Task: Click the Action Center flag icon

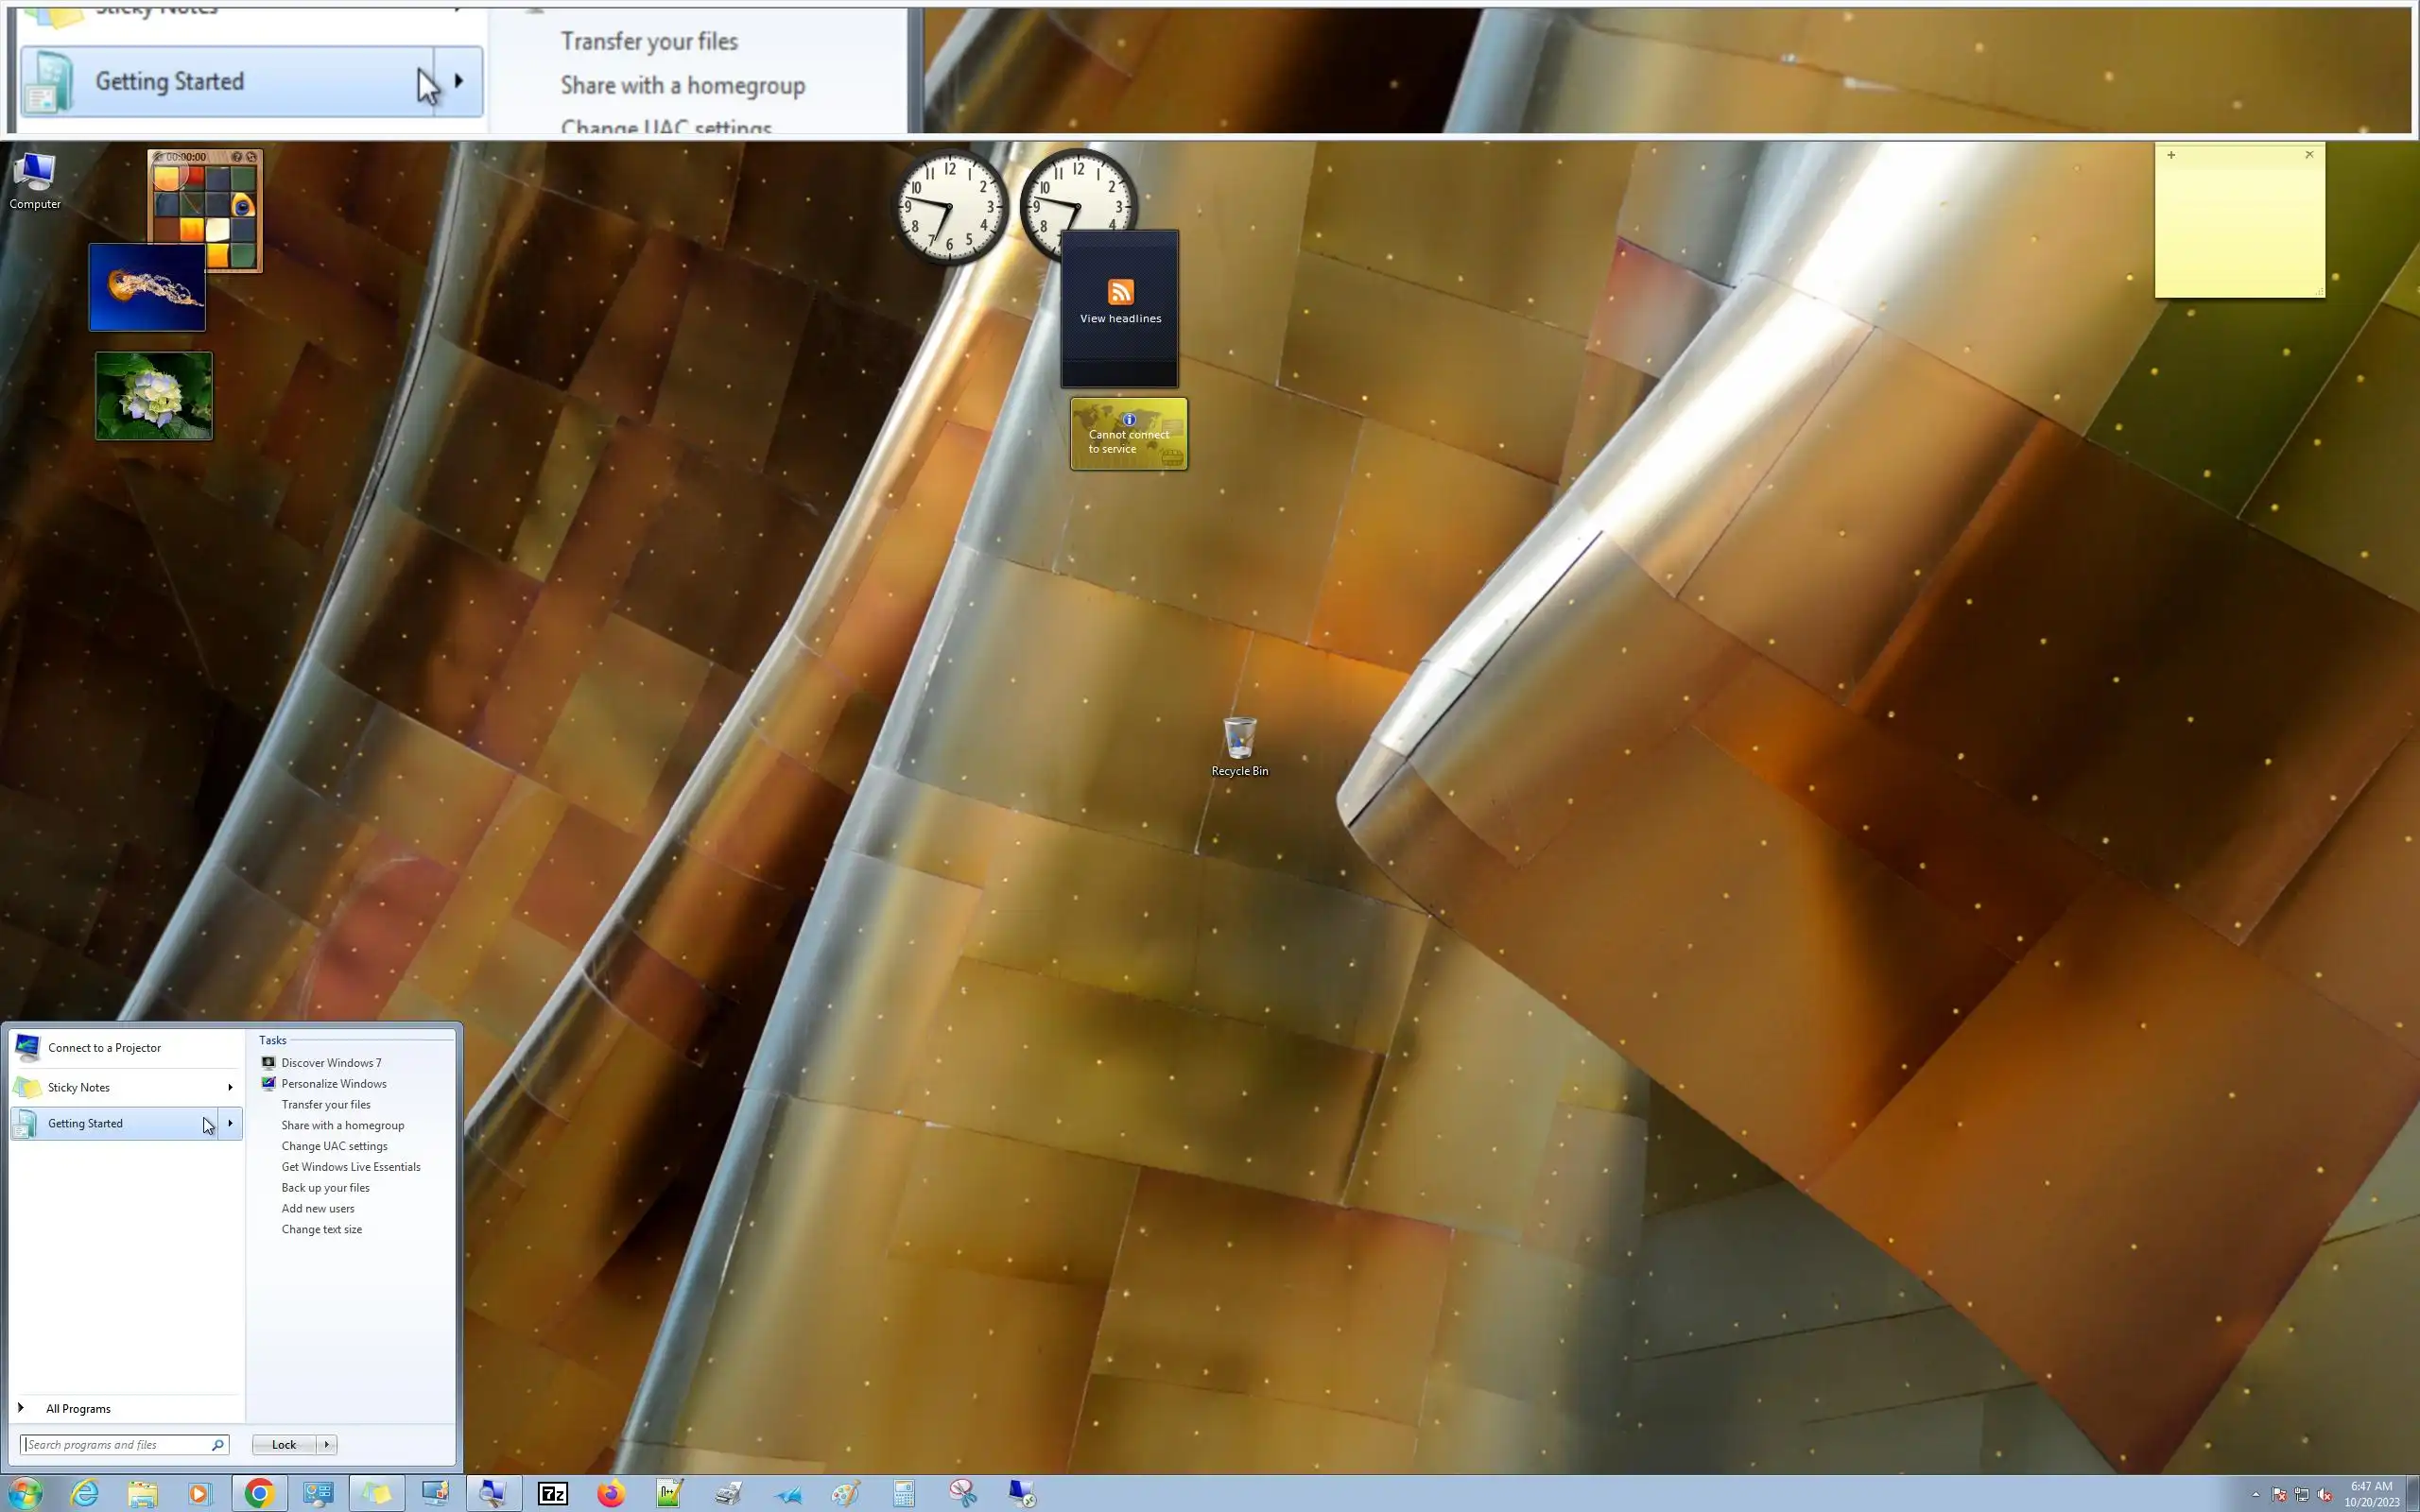Action: pos(2279,1495)
